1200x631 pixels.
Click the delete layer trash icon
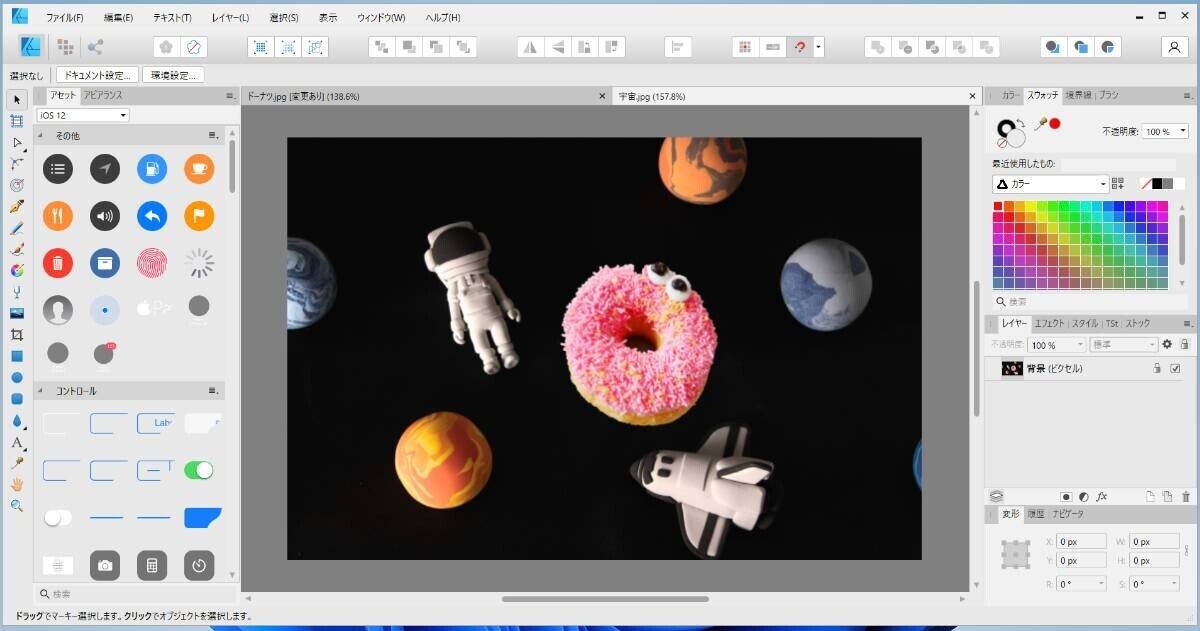click(1186, 496)
